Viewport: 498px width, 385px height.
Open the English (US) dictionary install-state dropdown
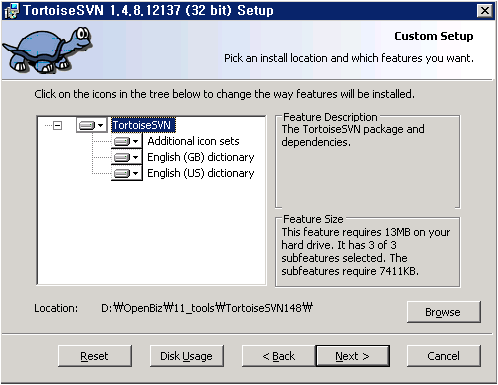(127, 173)
